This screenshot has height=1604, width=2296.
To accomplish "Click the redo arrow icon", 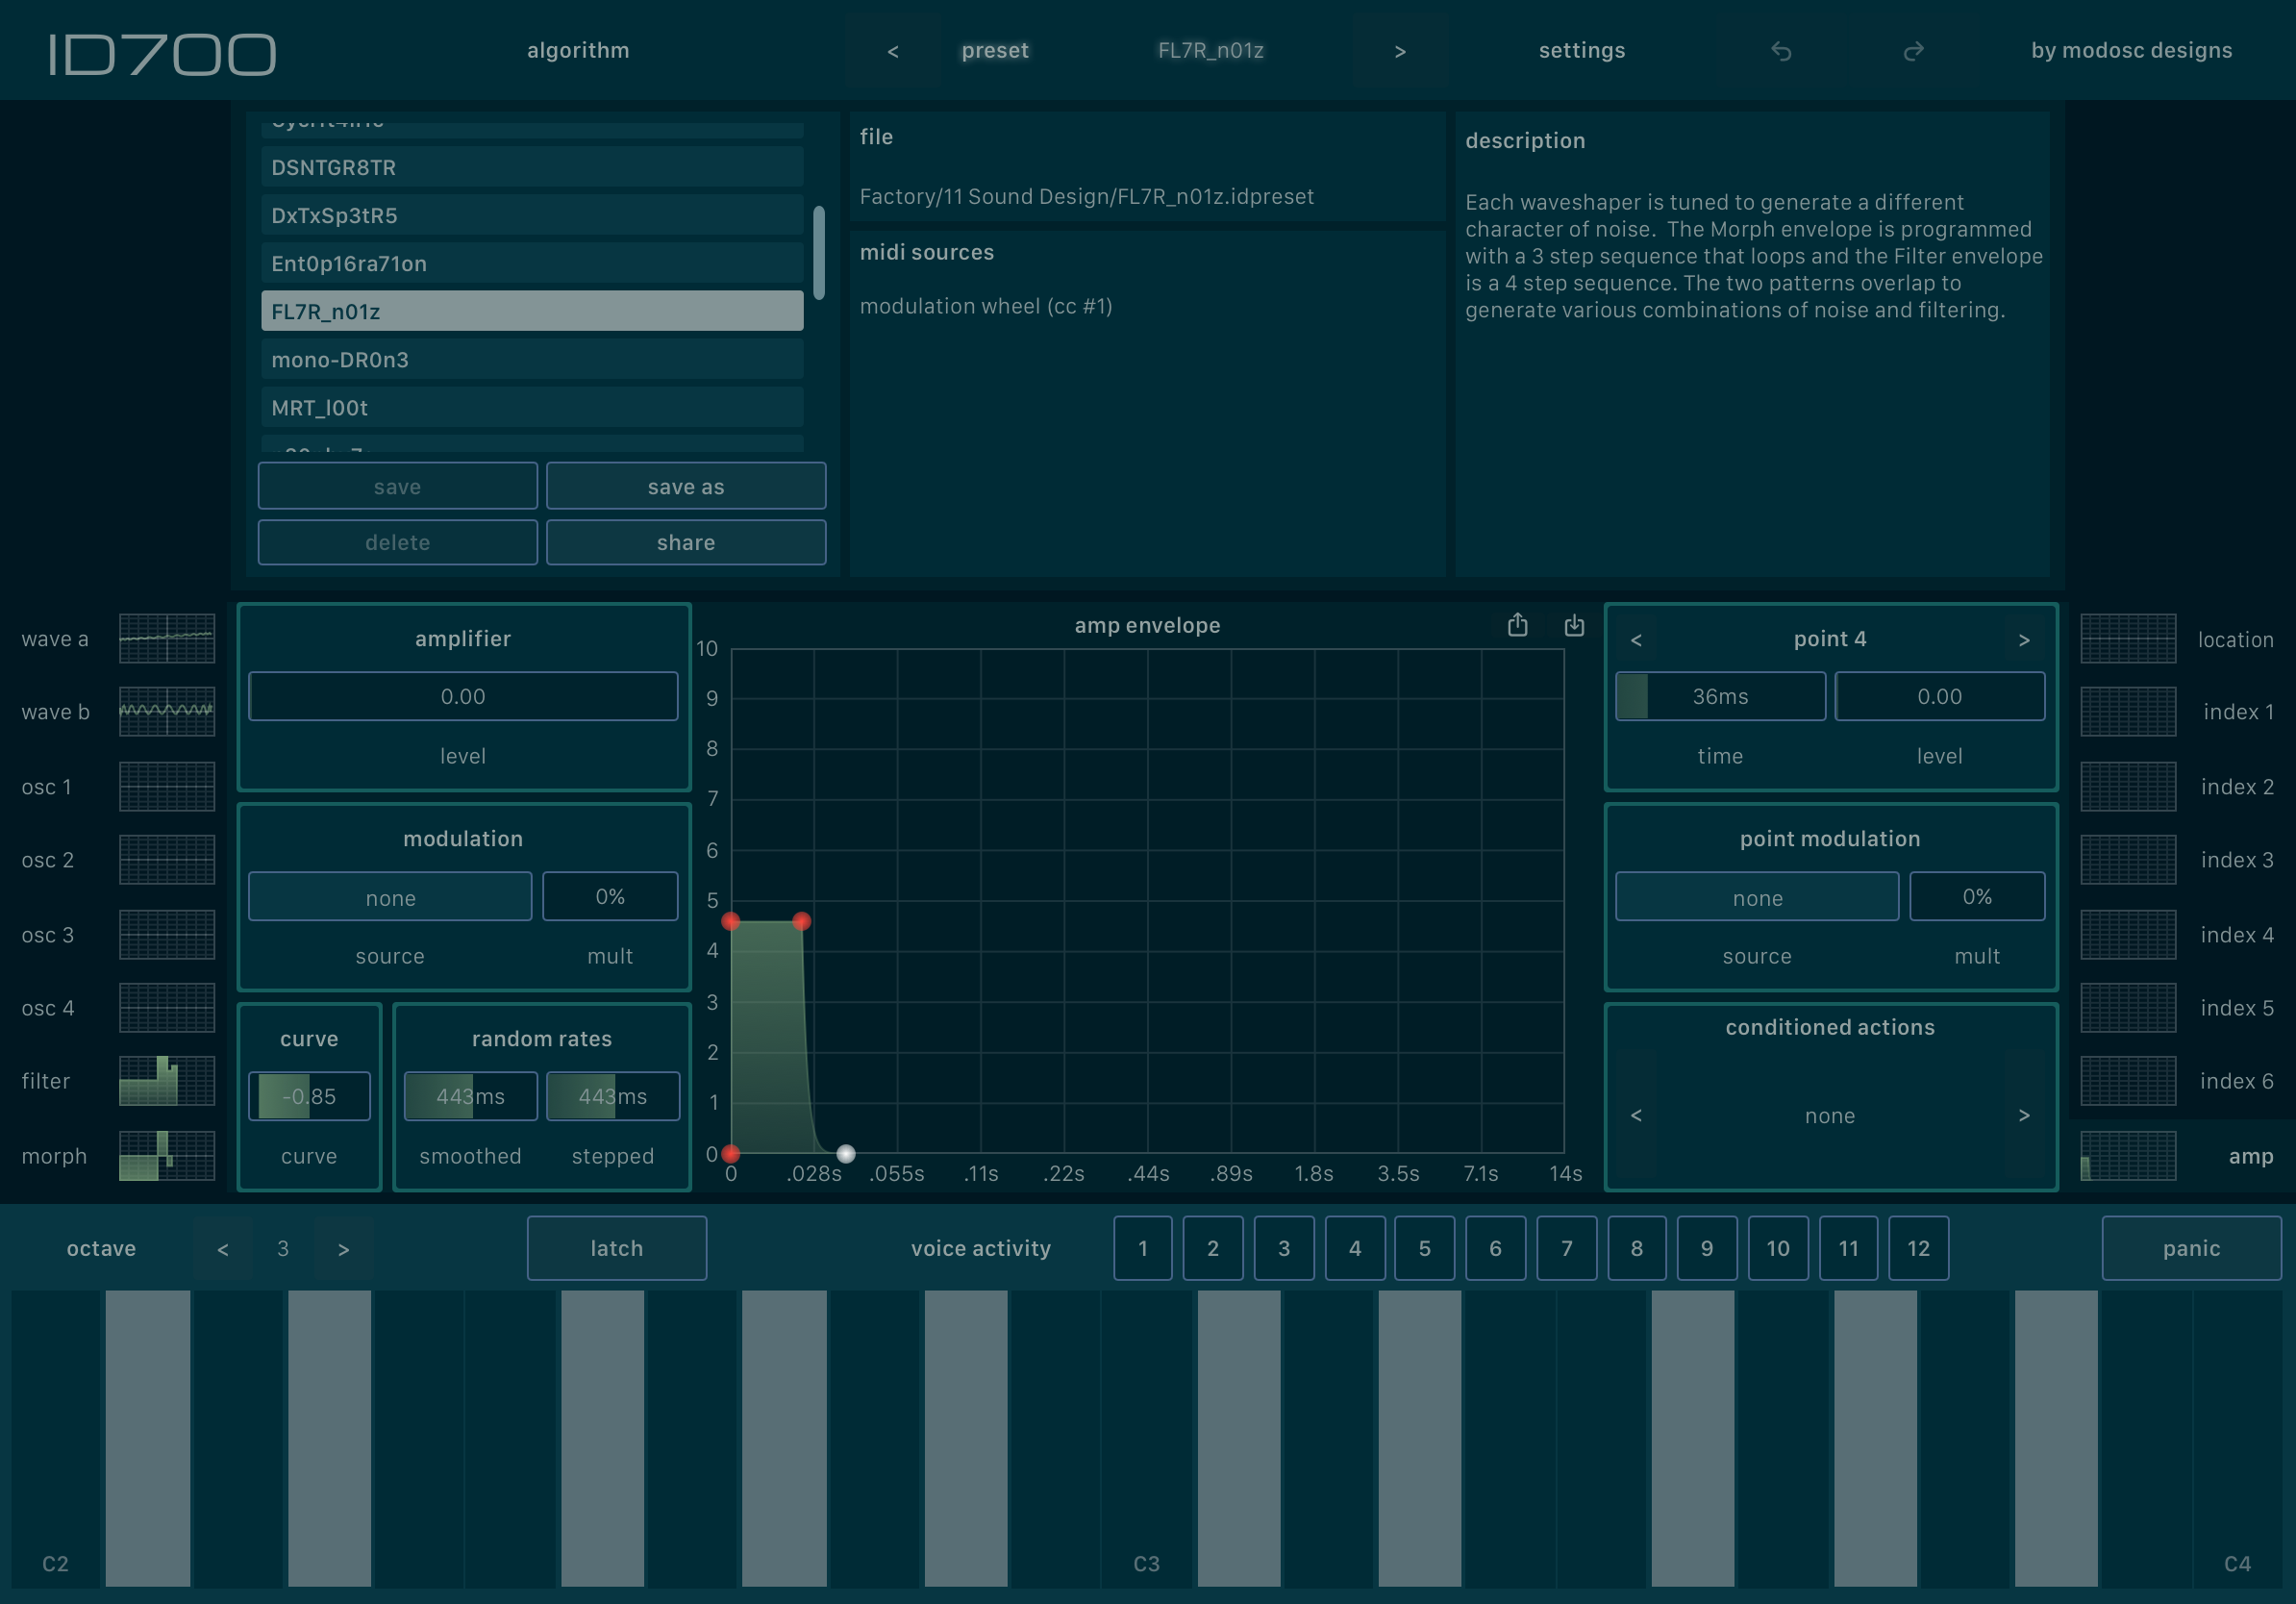I will 1913,51.
